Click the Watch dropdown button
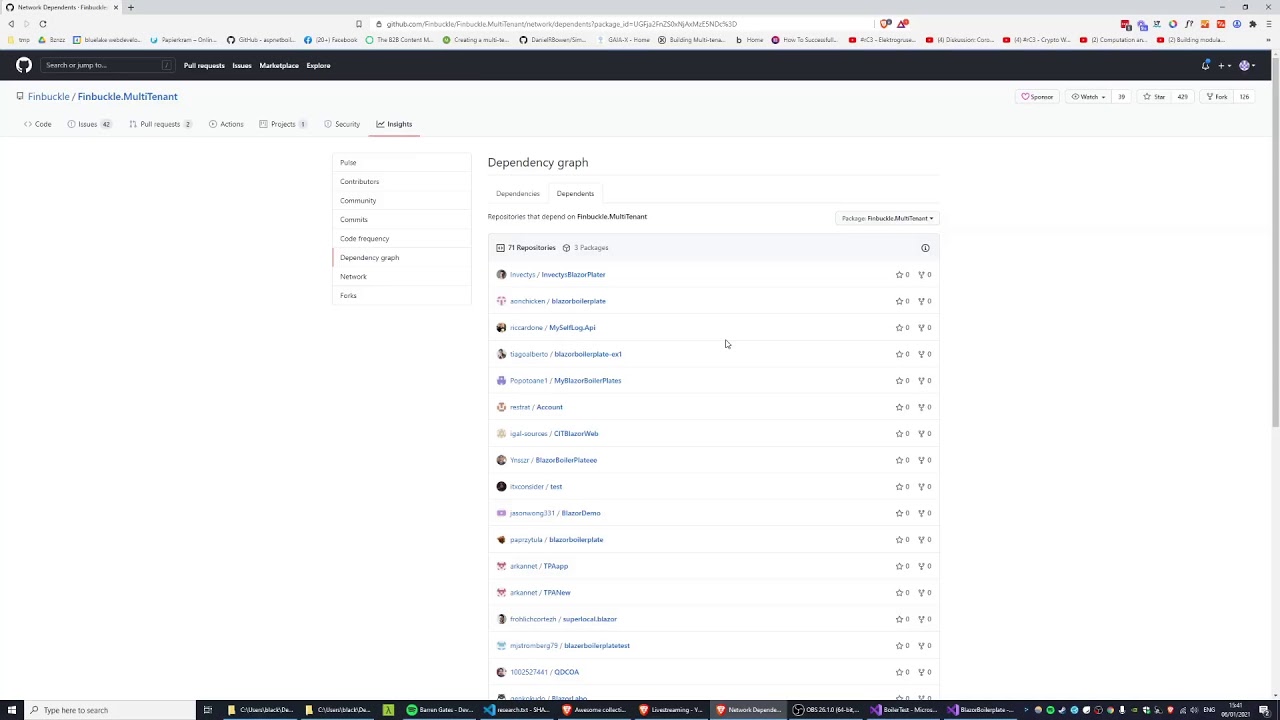This screenshot has height=720, width=1280. point(1088,97)
